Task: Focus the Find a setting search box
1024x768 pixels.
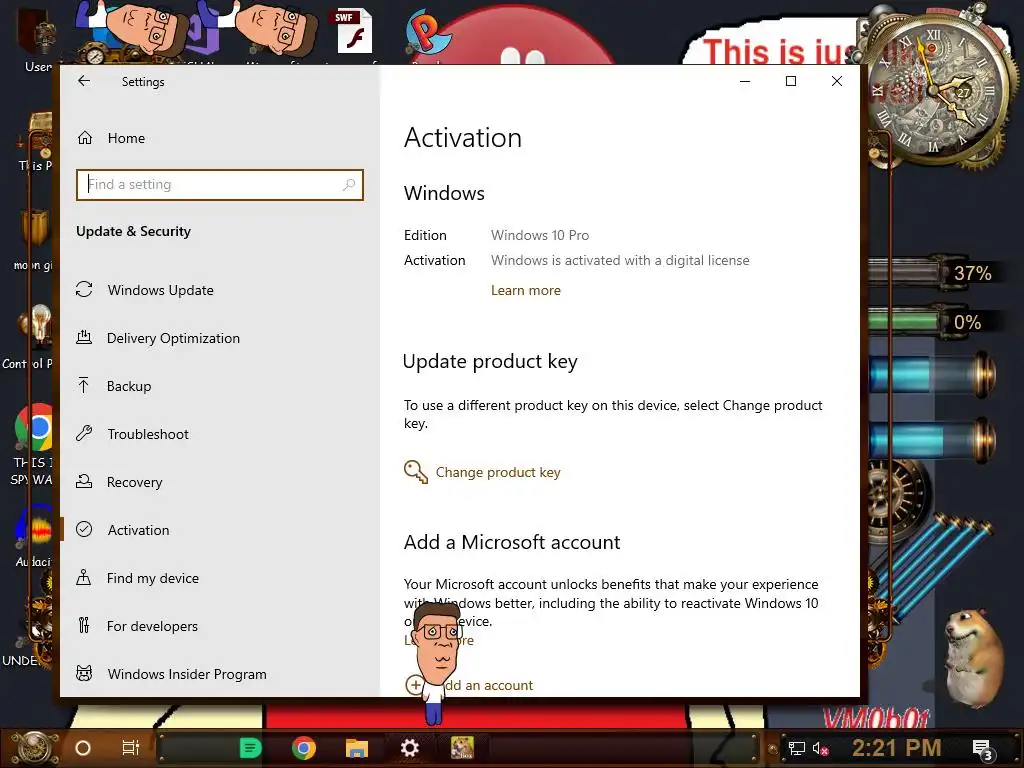Action: coord(219,185)
